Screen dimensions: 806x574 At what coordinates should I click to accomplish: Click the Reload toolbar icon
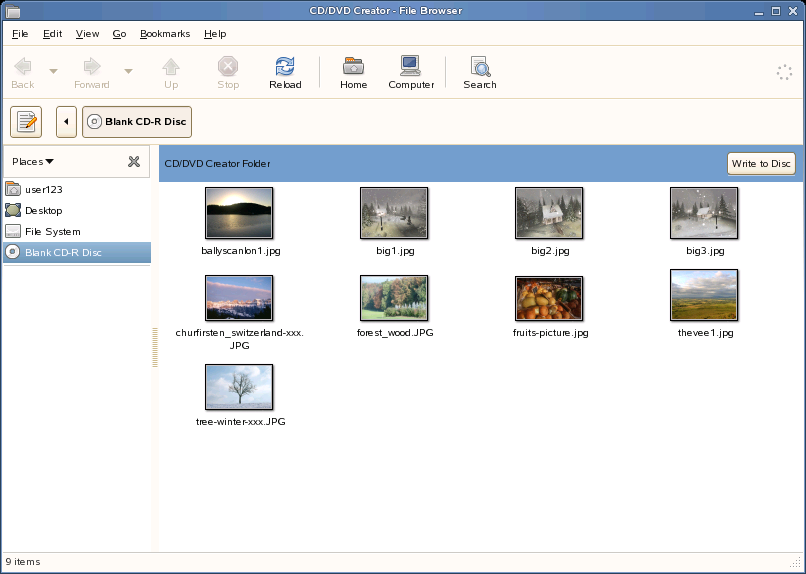click(285, 72)
